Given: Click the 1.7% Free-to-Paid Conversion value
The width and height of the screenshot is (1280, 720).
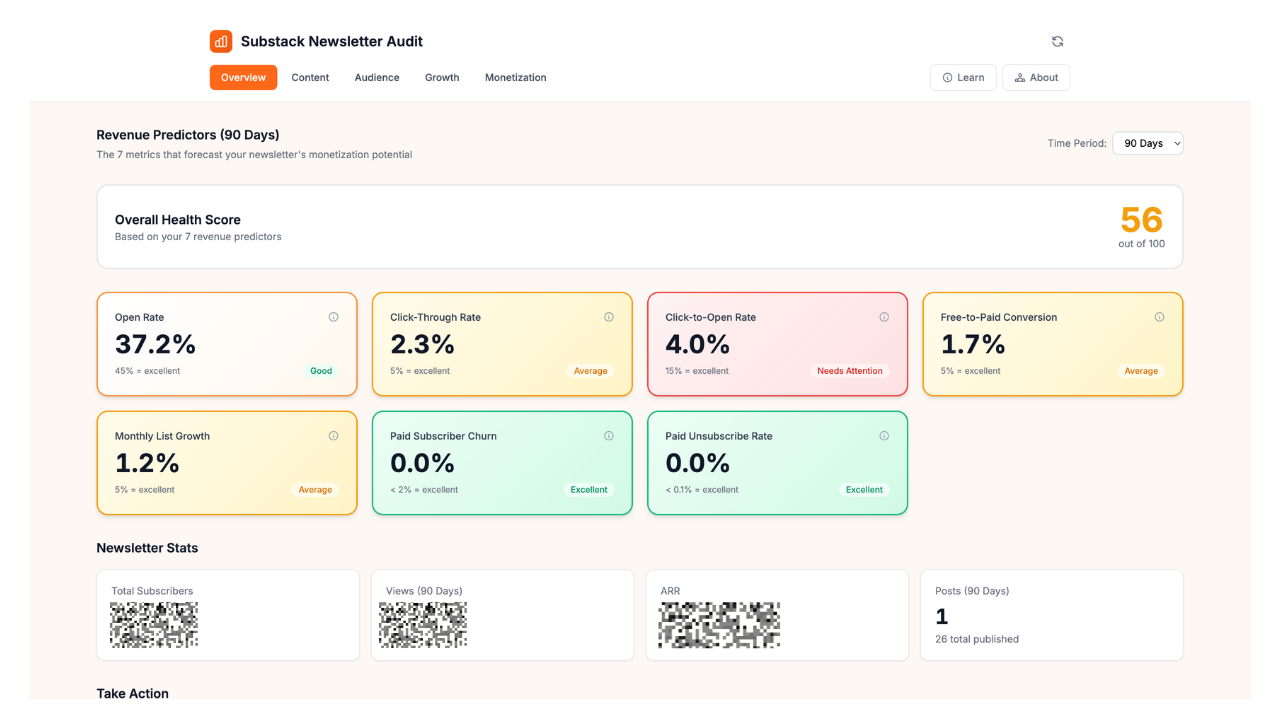Looking at the screenshot, I should click(972, 344).
